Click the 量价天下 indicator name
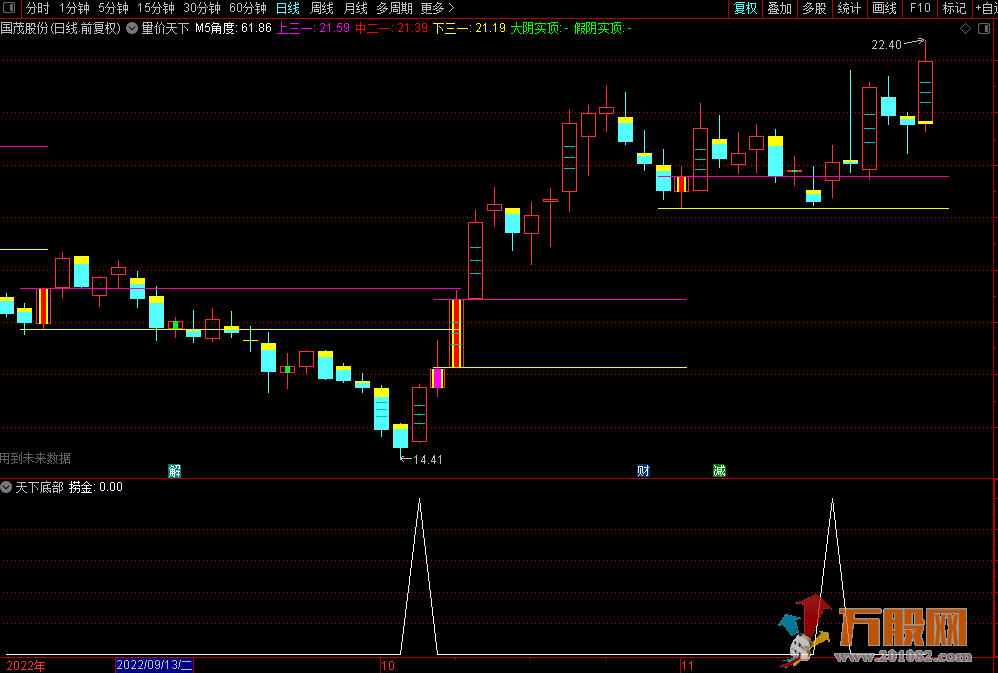Viewport: 998px width, 673px height. coord(165,28)
